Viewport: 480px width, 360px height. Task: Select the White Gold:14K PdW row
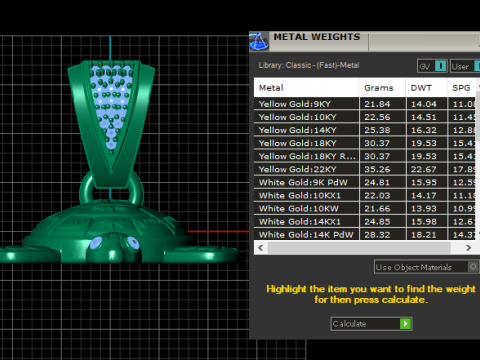(365, 234)
